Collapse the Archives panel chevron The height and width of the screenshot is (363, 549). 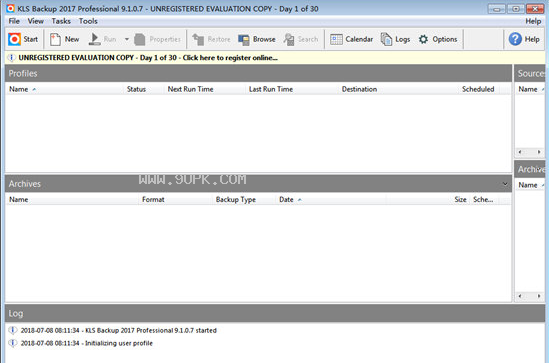click(505, 184)
